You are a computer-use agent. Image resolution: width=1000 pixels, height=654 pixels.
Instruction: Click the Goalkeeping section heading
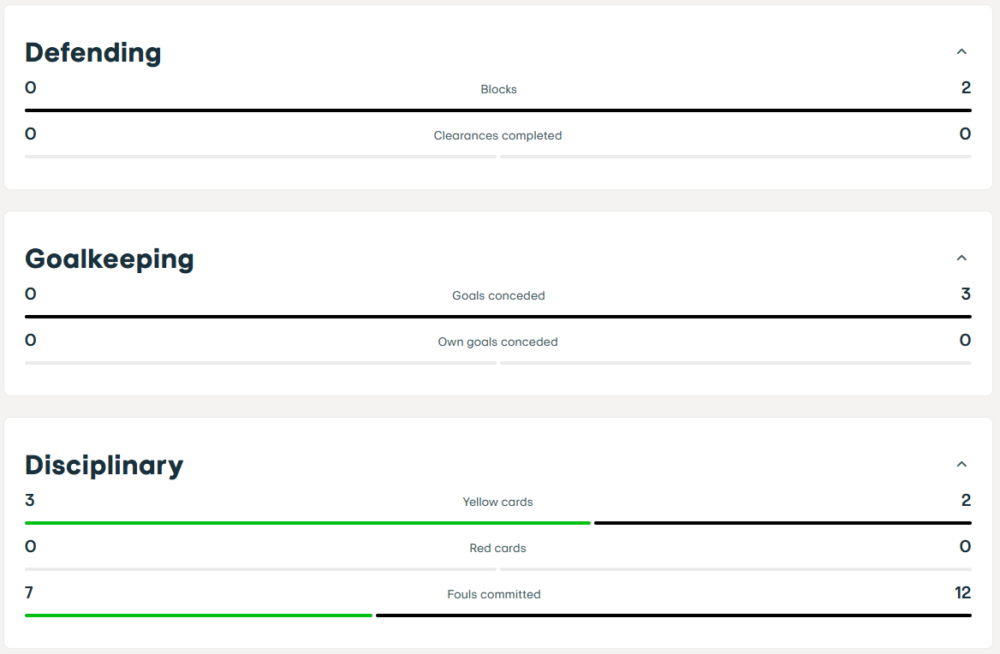coord(109,258)
